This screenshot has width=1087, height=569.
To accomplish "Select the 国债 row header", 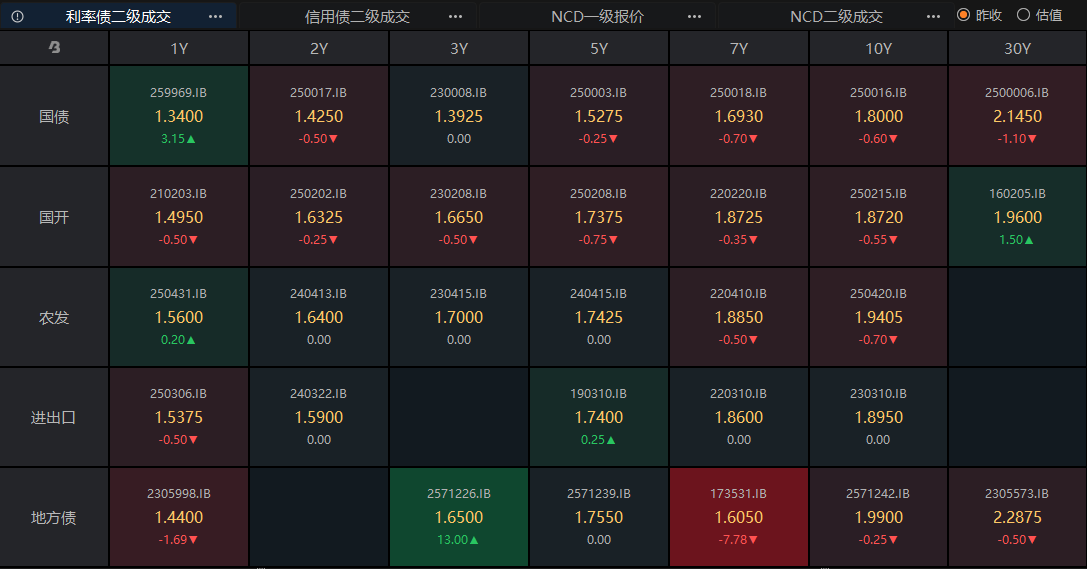I will coord(54,116).
